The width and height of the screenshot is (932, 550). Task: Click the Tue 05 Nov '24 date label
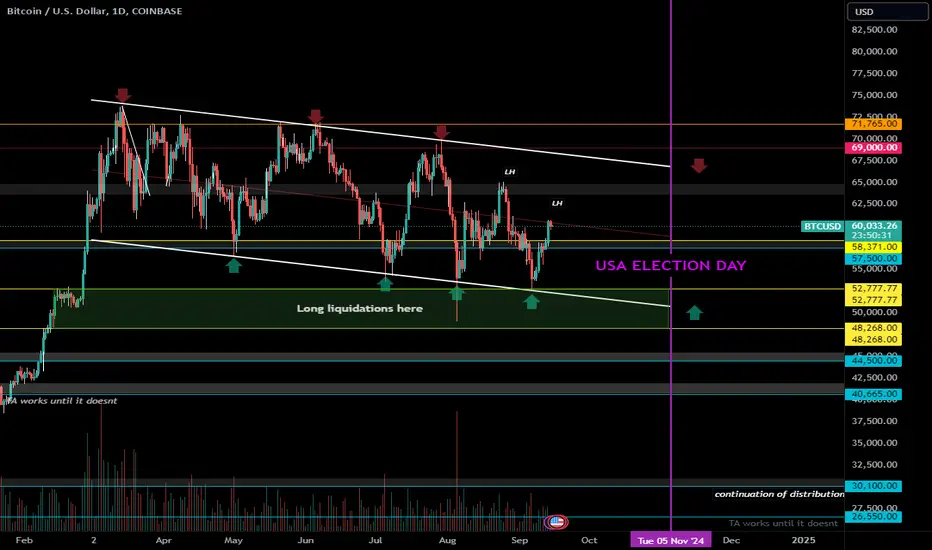click(670, 540)
